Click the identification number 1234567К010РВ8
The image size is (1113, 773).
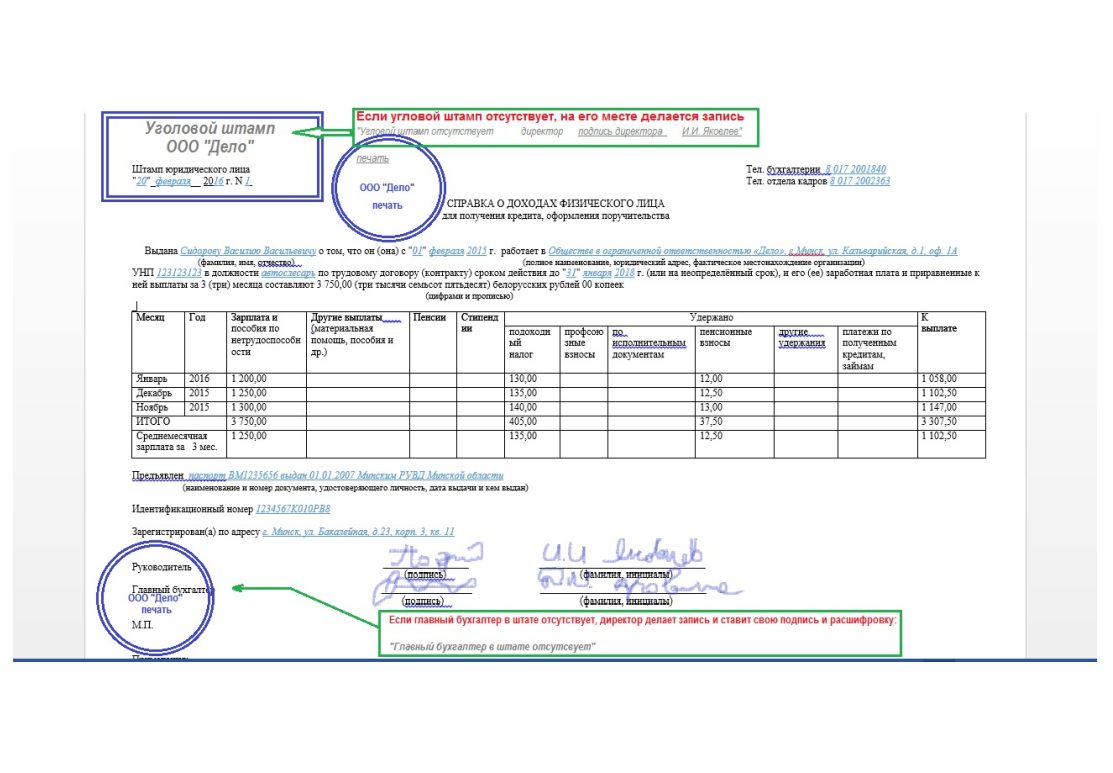point(292,509)
